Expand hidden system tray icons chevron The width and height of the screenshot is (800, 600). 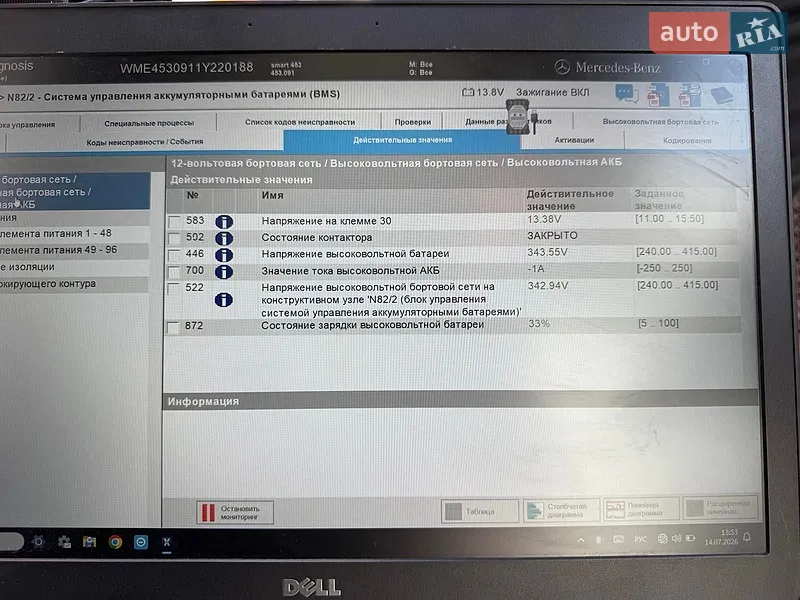pyautogui.click(x=581, y=540)
